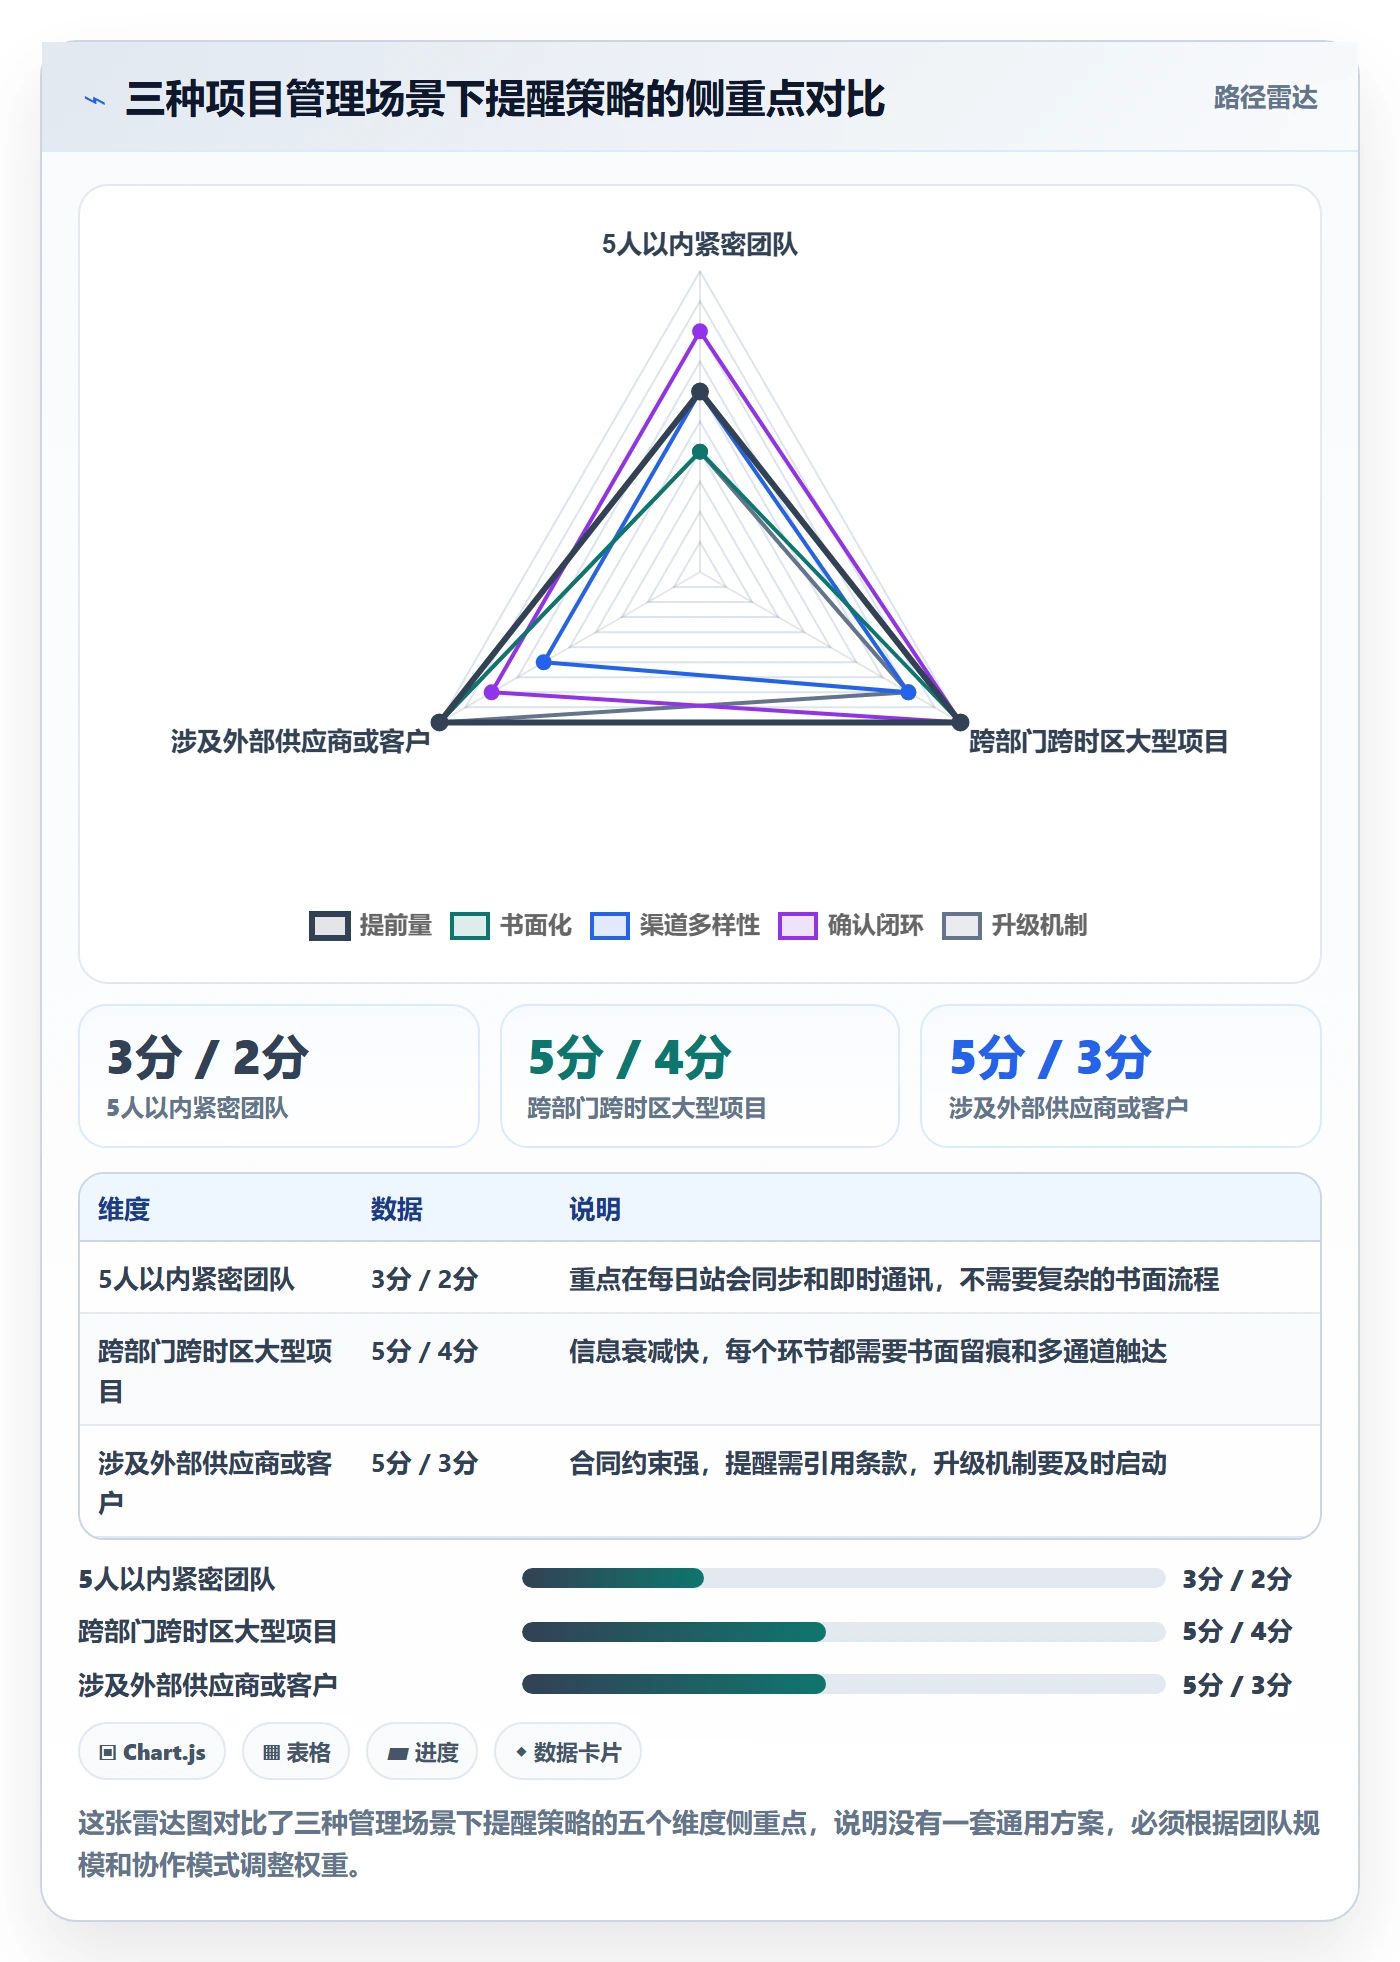Click the 数据 column header
Viewport: 1400px width, 1962px height.
(x=397, y=1209)
